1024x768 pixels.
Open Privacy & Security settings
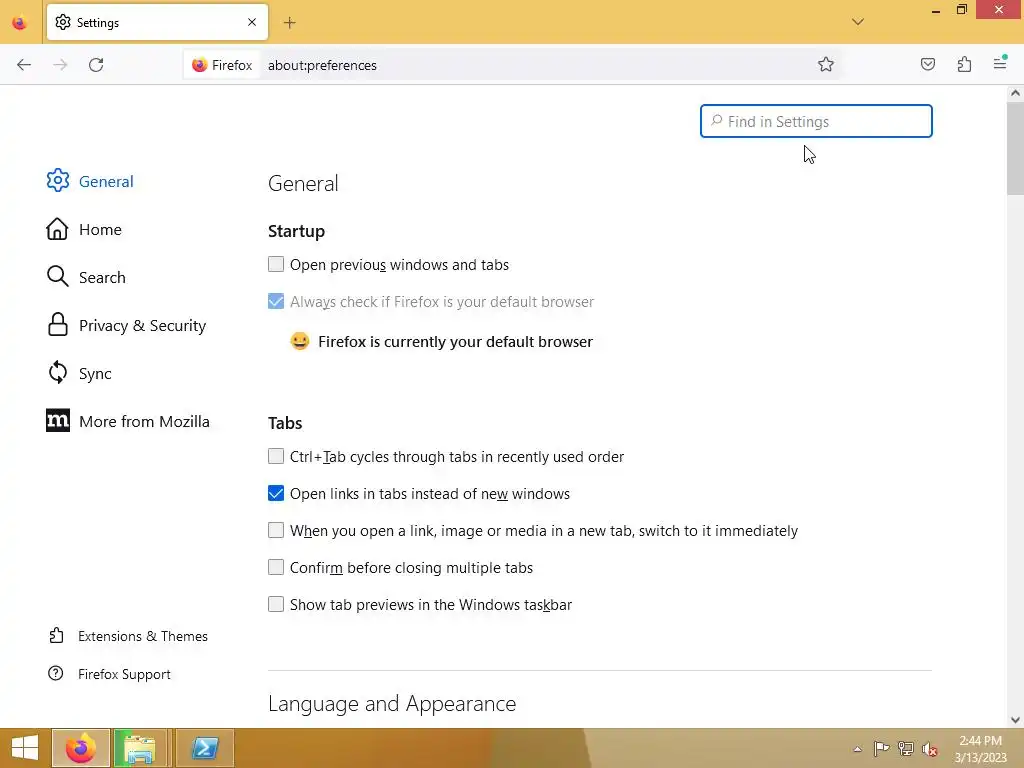[127, 325]
